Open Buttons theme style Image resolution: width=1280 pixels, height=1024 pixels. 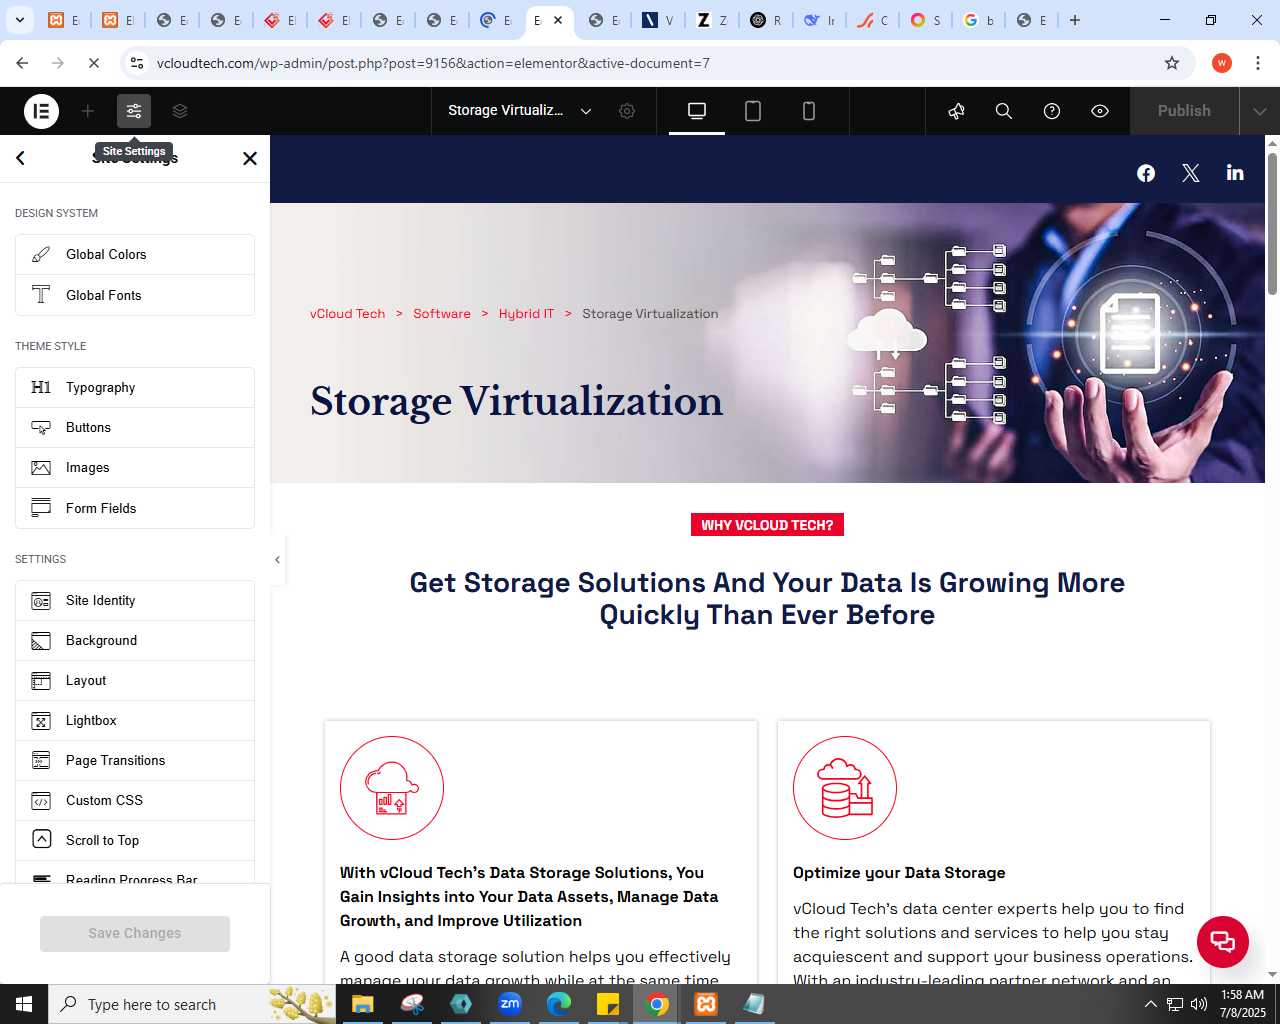click(135, 428)
